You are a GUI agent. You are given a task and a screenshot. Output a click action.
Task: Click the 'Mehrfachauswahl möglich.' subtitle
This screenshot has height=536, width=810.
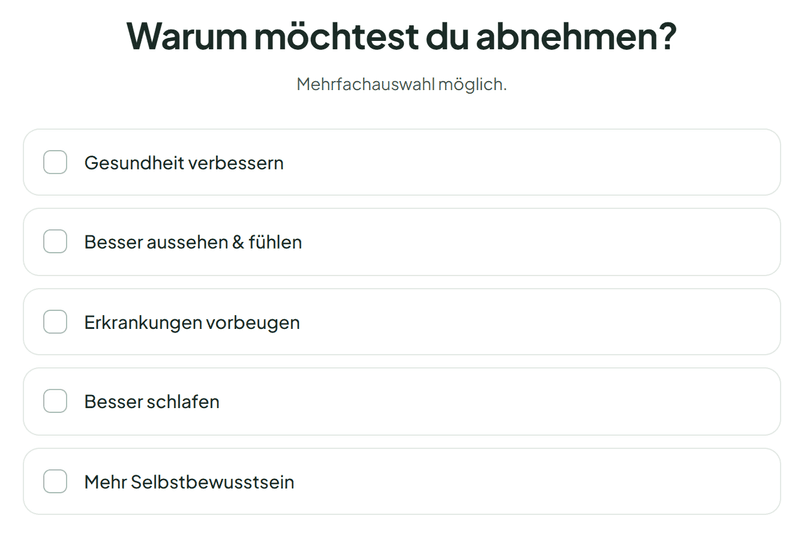401,84
